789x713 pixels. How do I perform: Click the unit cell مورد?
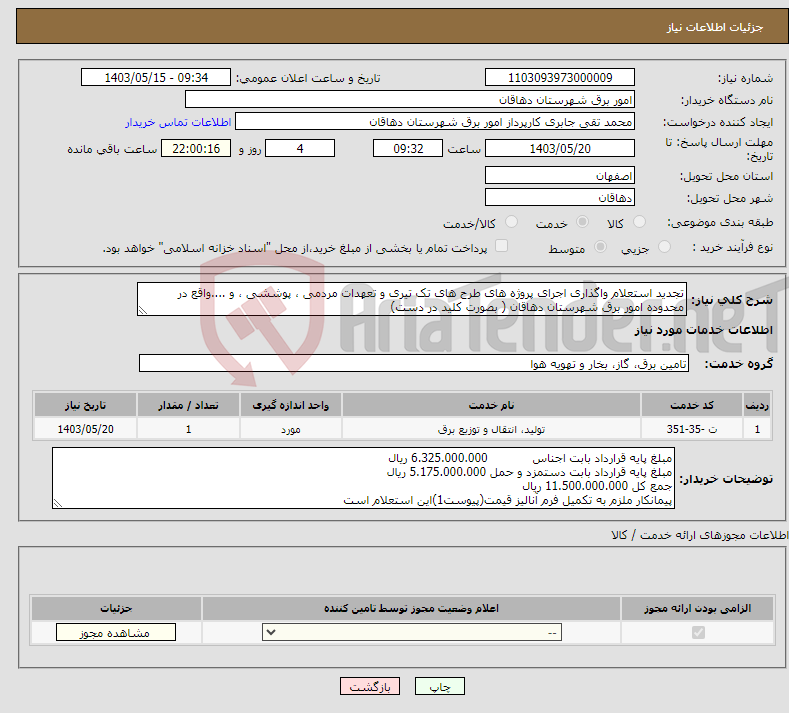290,429
